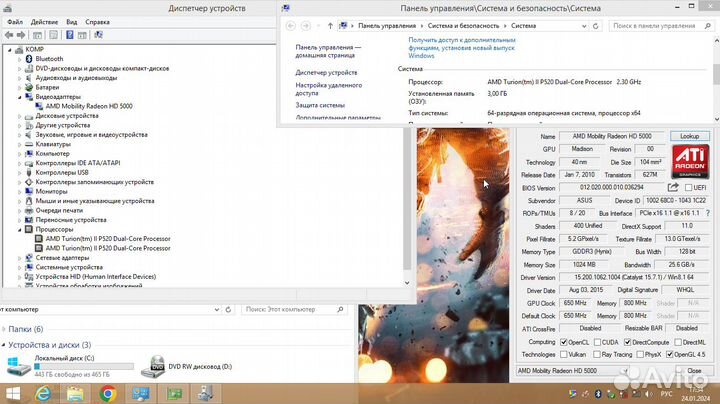This screenshot has height=404, width=720.
Task: Open the Действие menu
Action: pos(44,21)
